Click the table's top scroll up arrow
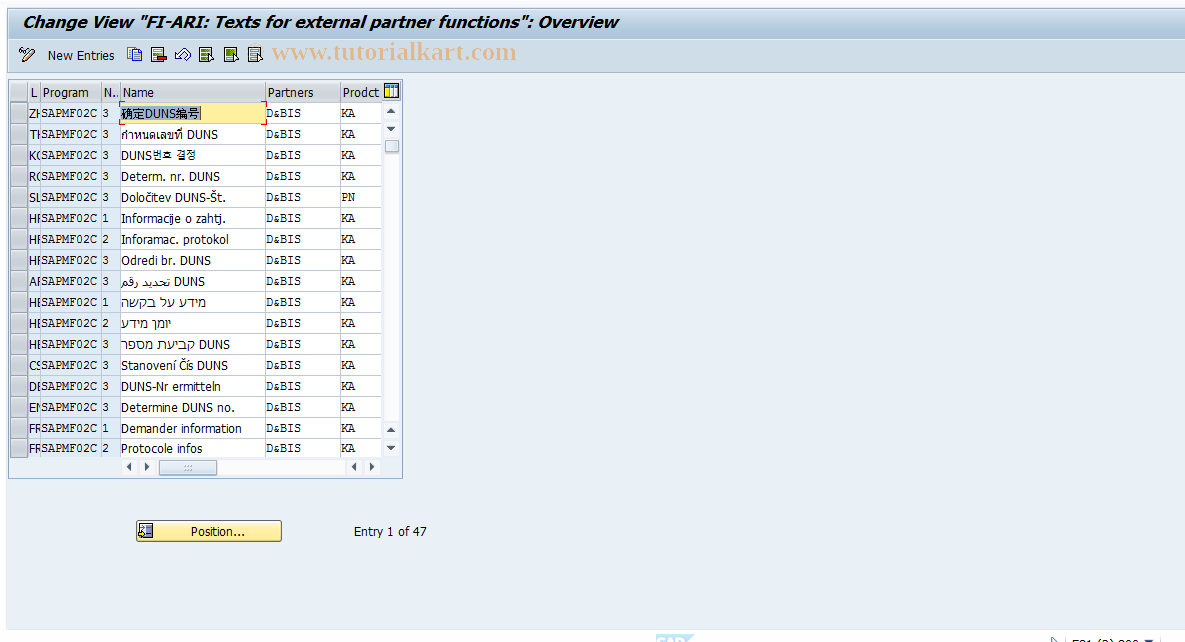The height and width of the screenshot is (642, 1185). coord(391,112)
